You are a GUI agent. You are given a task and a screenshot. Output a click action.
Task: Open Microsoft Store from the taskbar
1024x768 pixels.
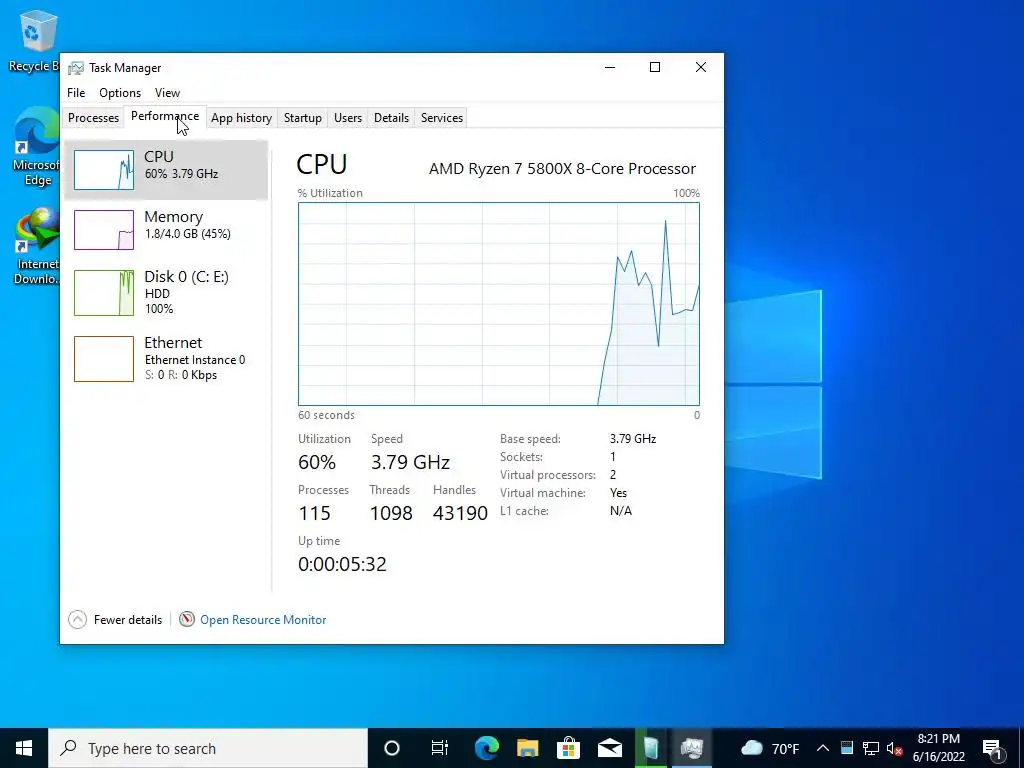click(568, 748)
